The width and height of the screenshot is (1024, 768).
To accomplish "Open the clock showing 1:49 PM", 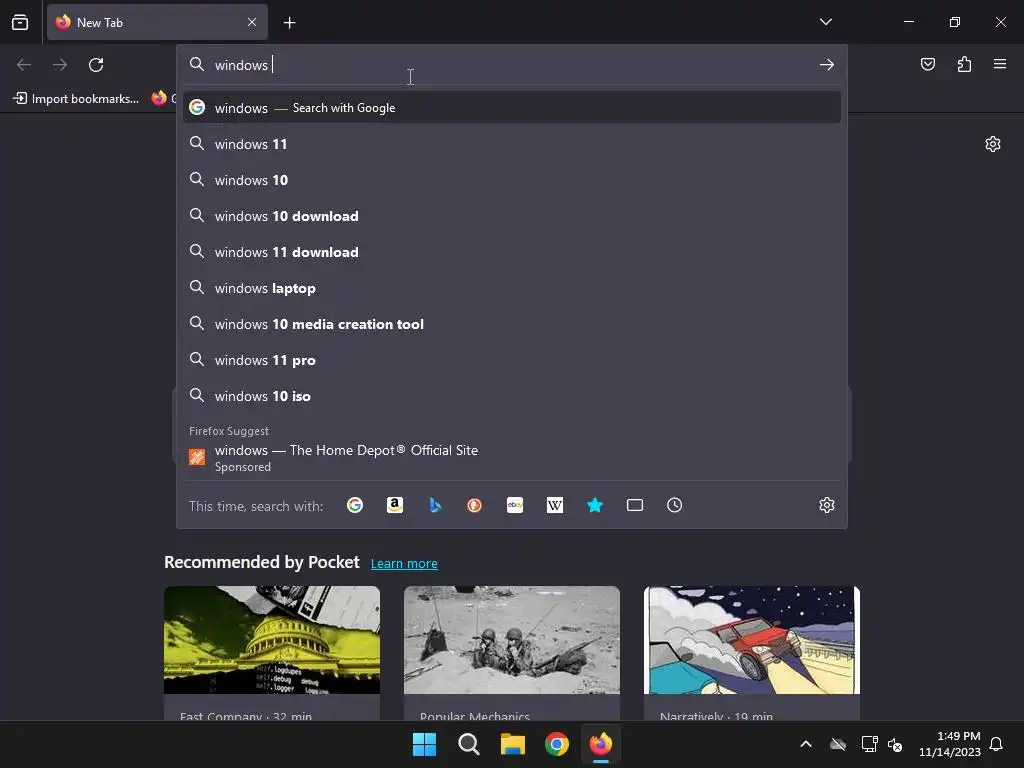I will point(950,744).
